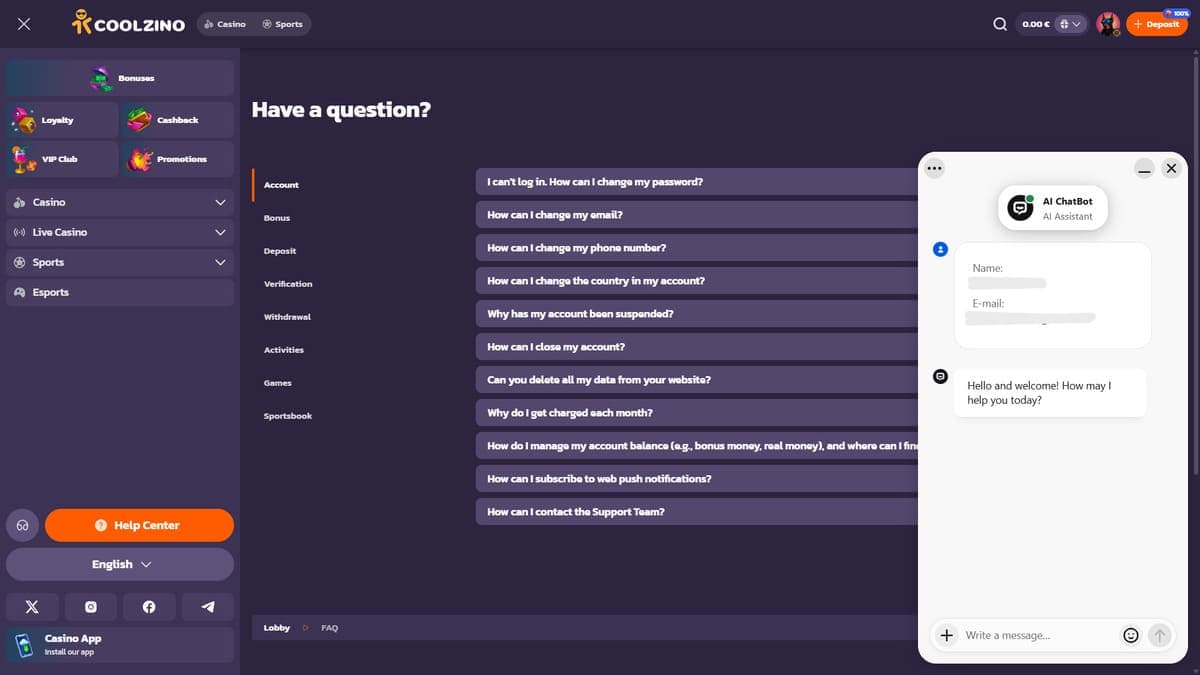Expand 'Can you delete all my data' question

(x=697, y=380)
